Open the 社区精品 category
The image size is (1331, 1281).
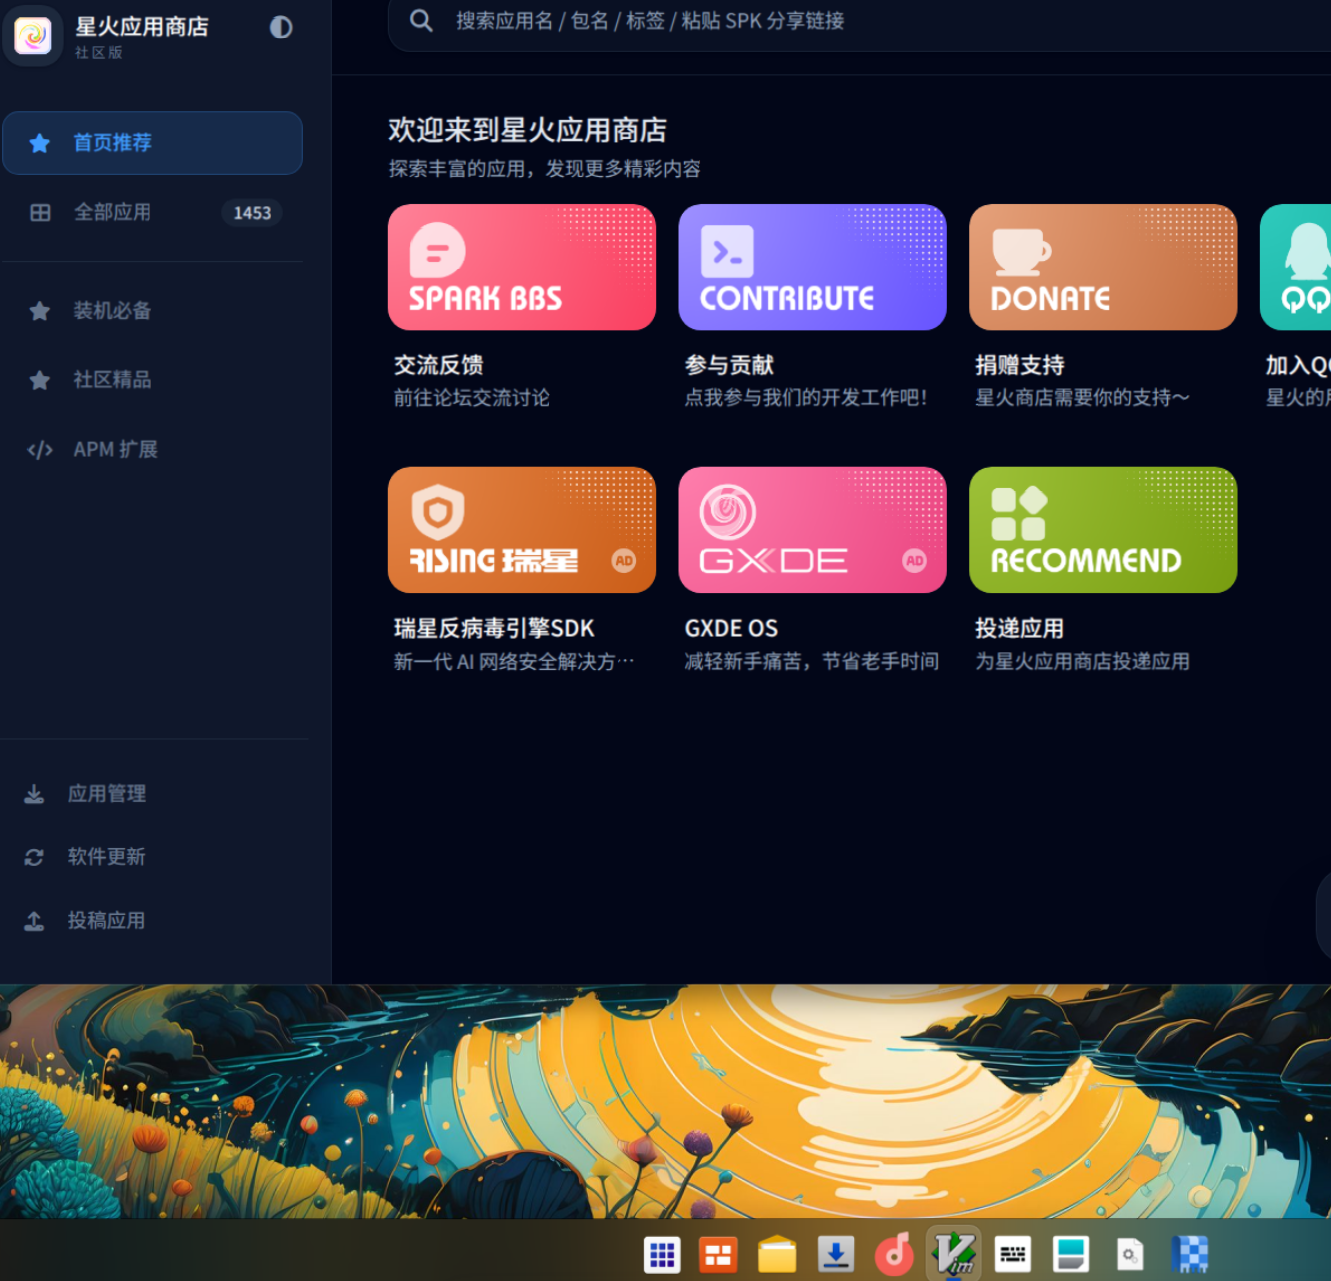tap(152, 380)
